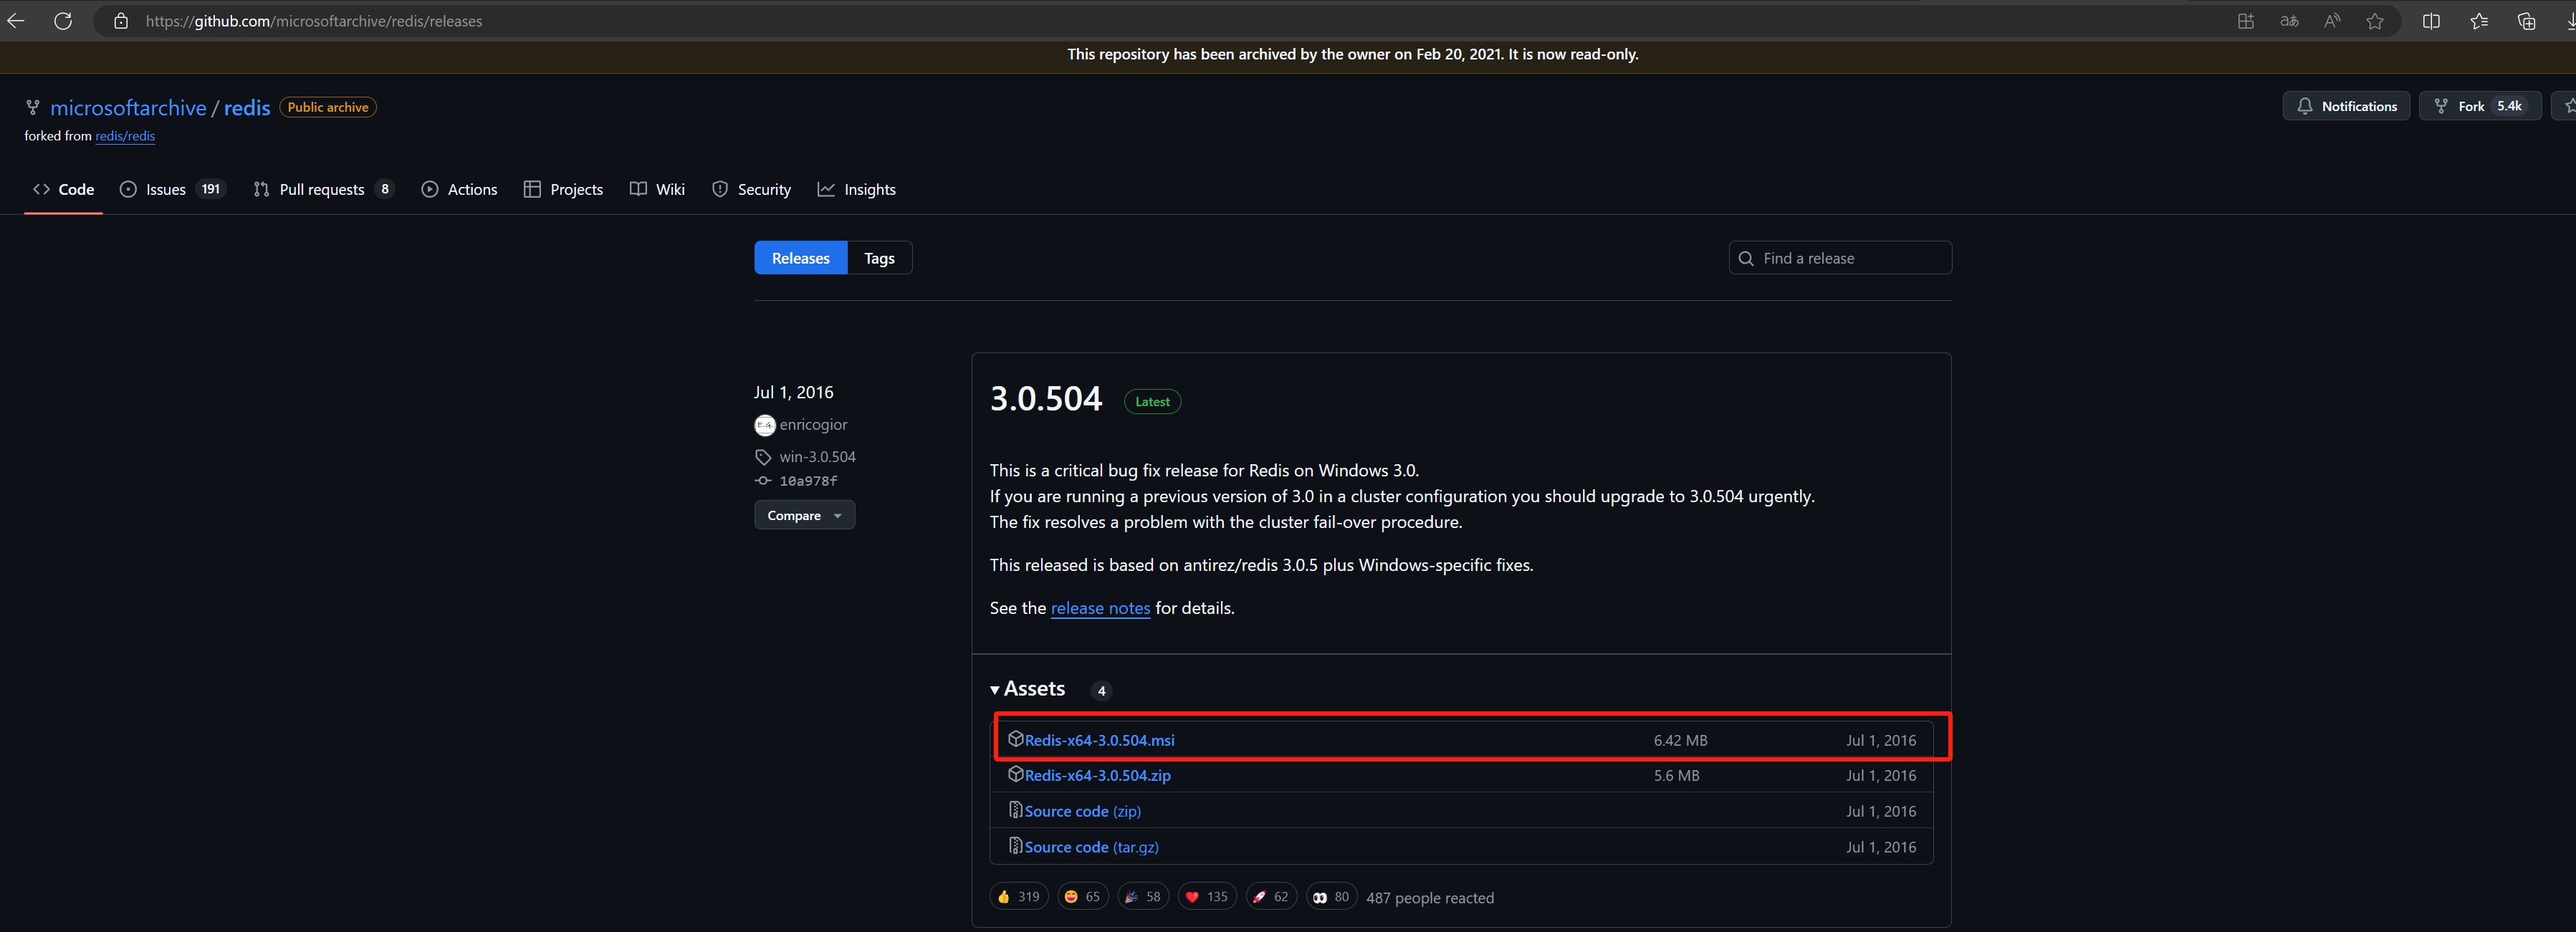
Task: Open the translate icon in the address bar
Action: pyautogui.click(x=2289, y=21)
